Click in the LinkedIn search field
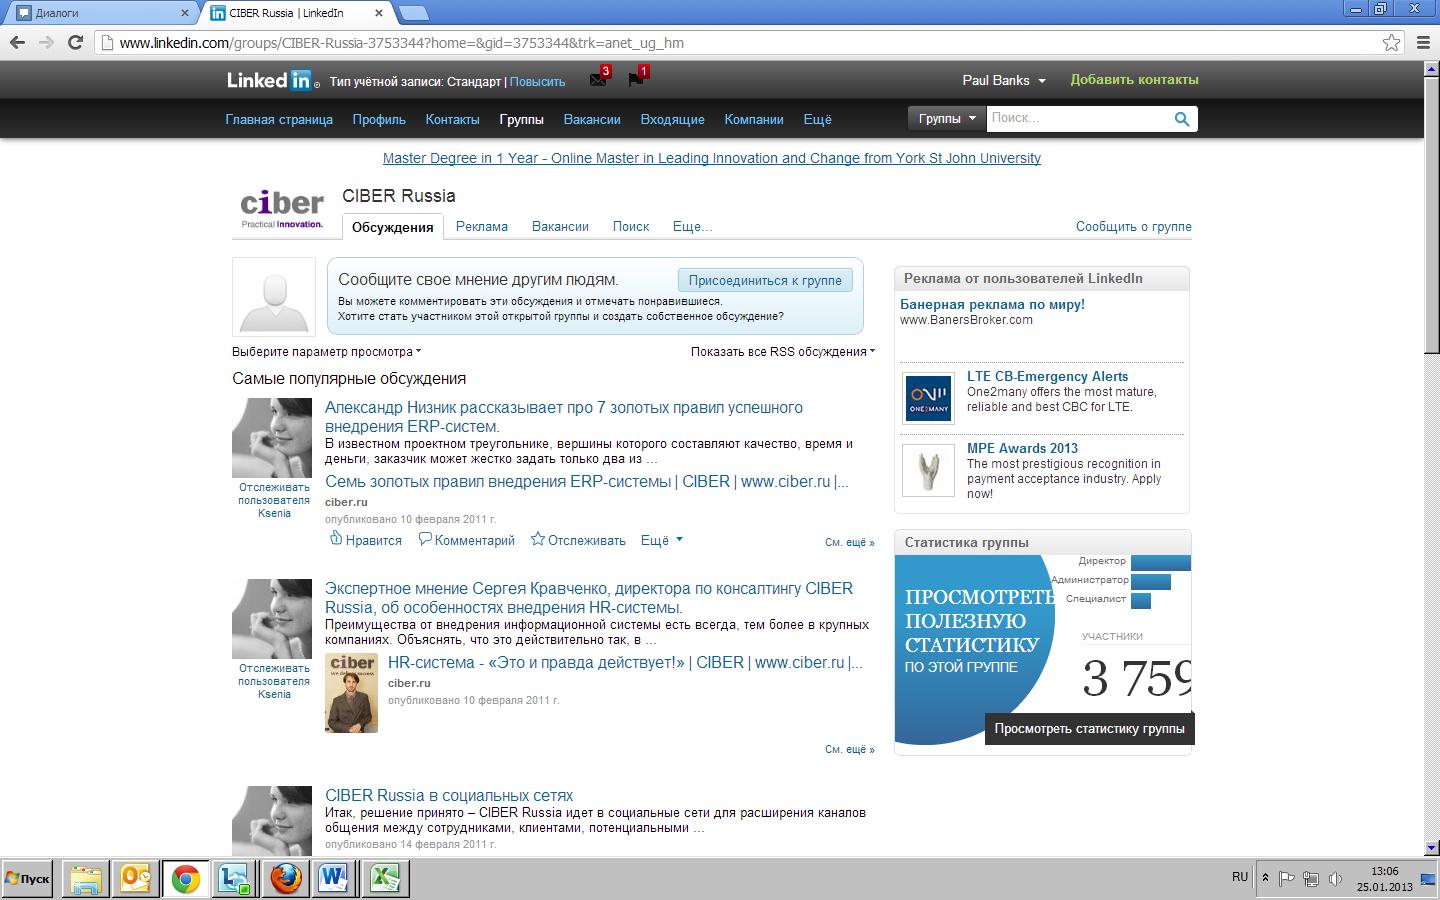1440x900 pixels. pyautogui.click(x=1078, y=118)
